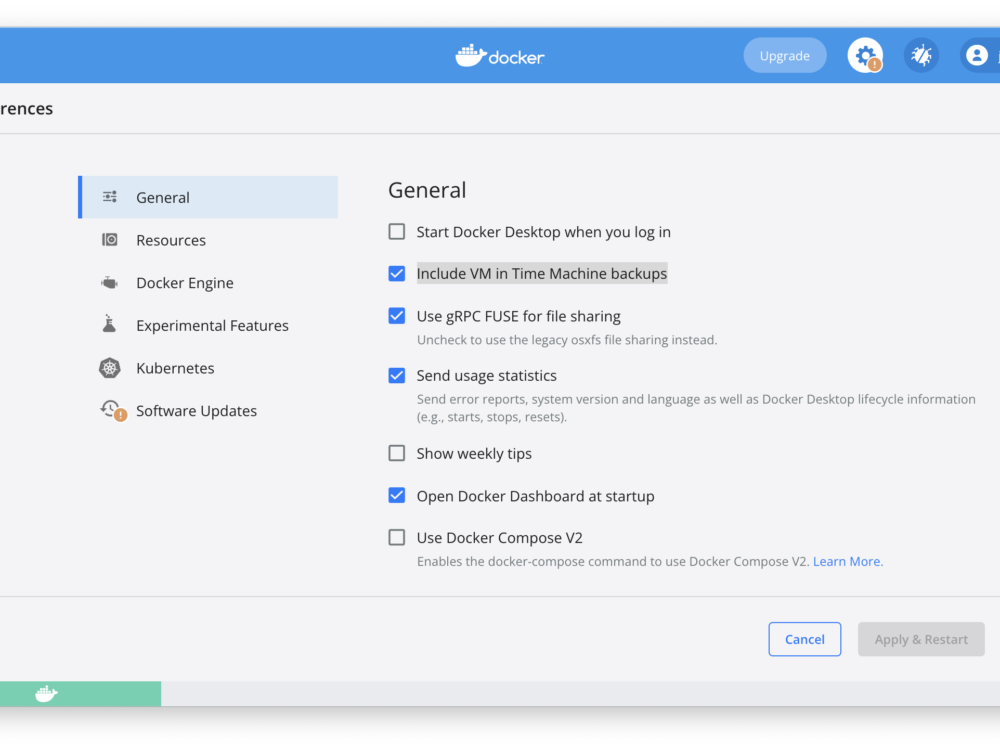Click the whale status icon in bottom bar
1000x750 pixels.
(x=46, y=693)
